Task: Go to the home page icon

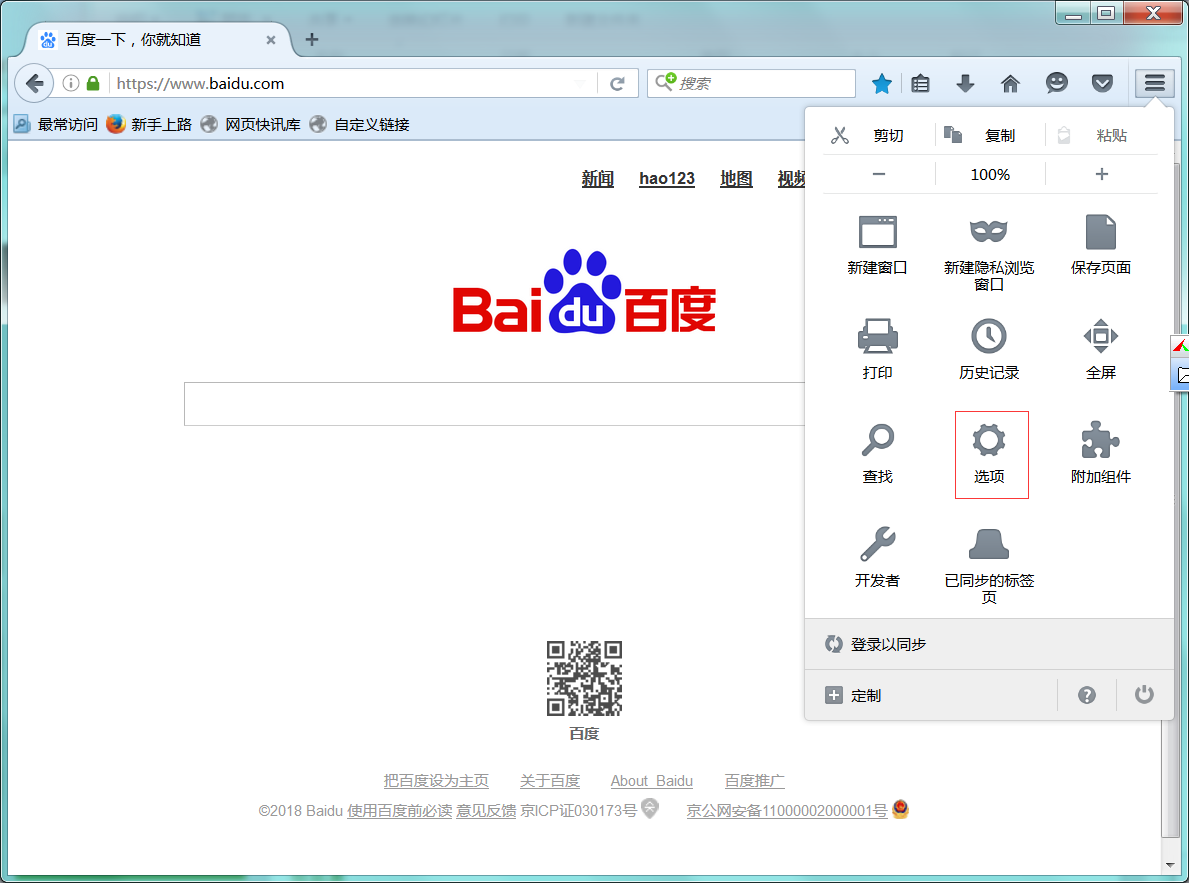Action: 1010,83
